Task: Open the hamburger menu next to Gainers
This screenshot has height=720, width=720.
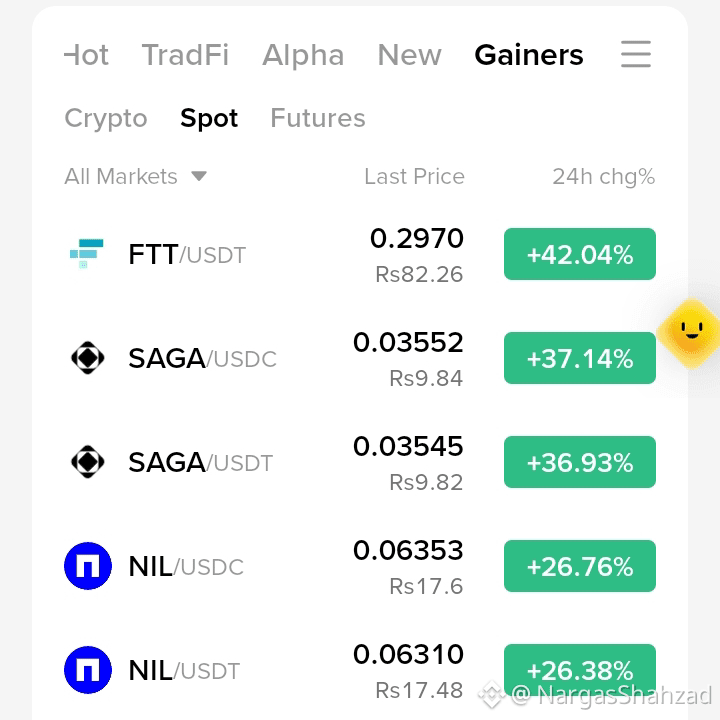Action: [x=636, y=54]
